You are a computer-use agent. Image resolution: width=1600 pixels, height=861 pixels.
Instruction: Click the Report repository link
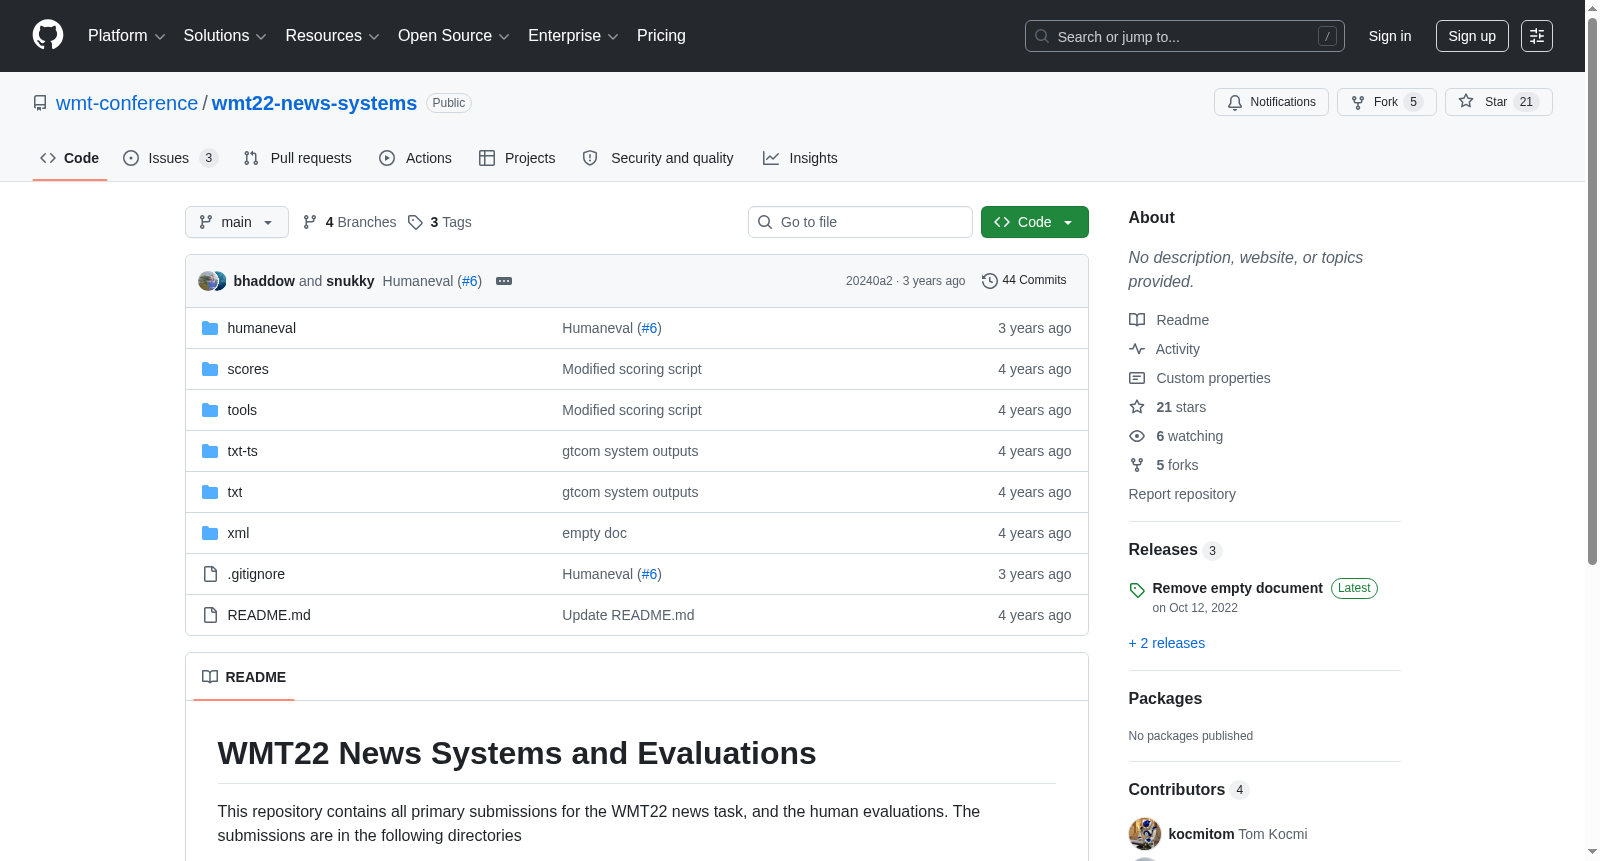click(1182, 494)
